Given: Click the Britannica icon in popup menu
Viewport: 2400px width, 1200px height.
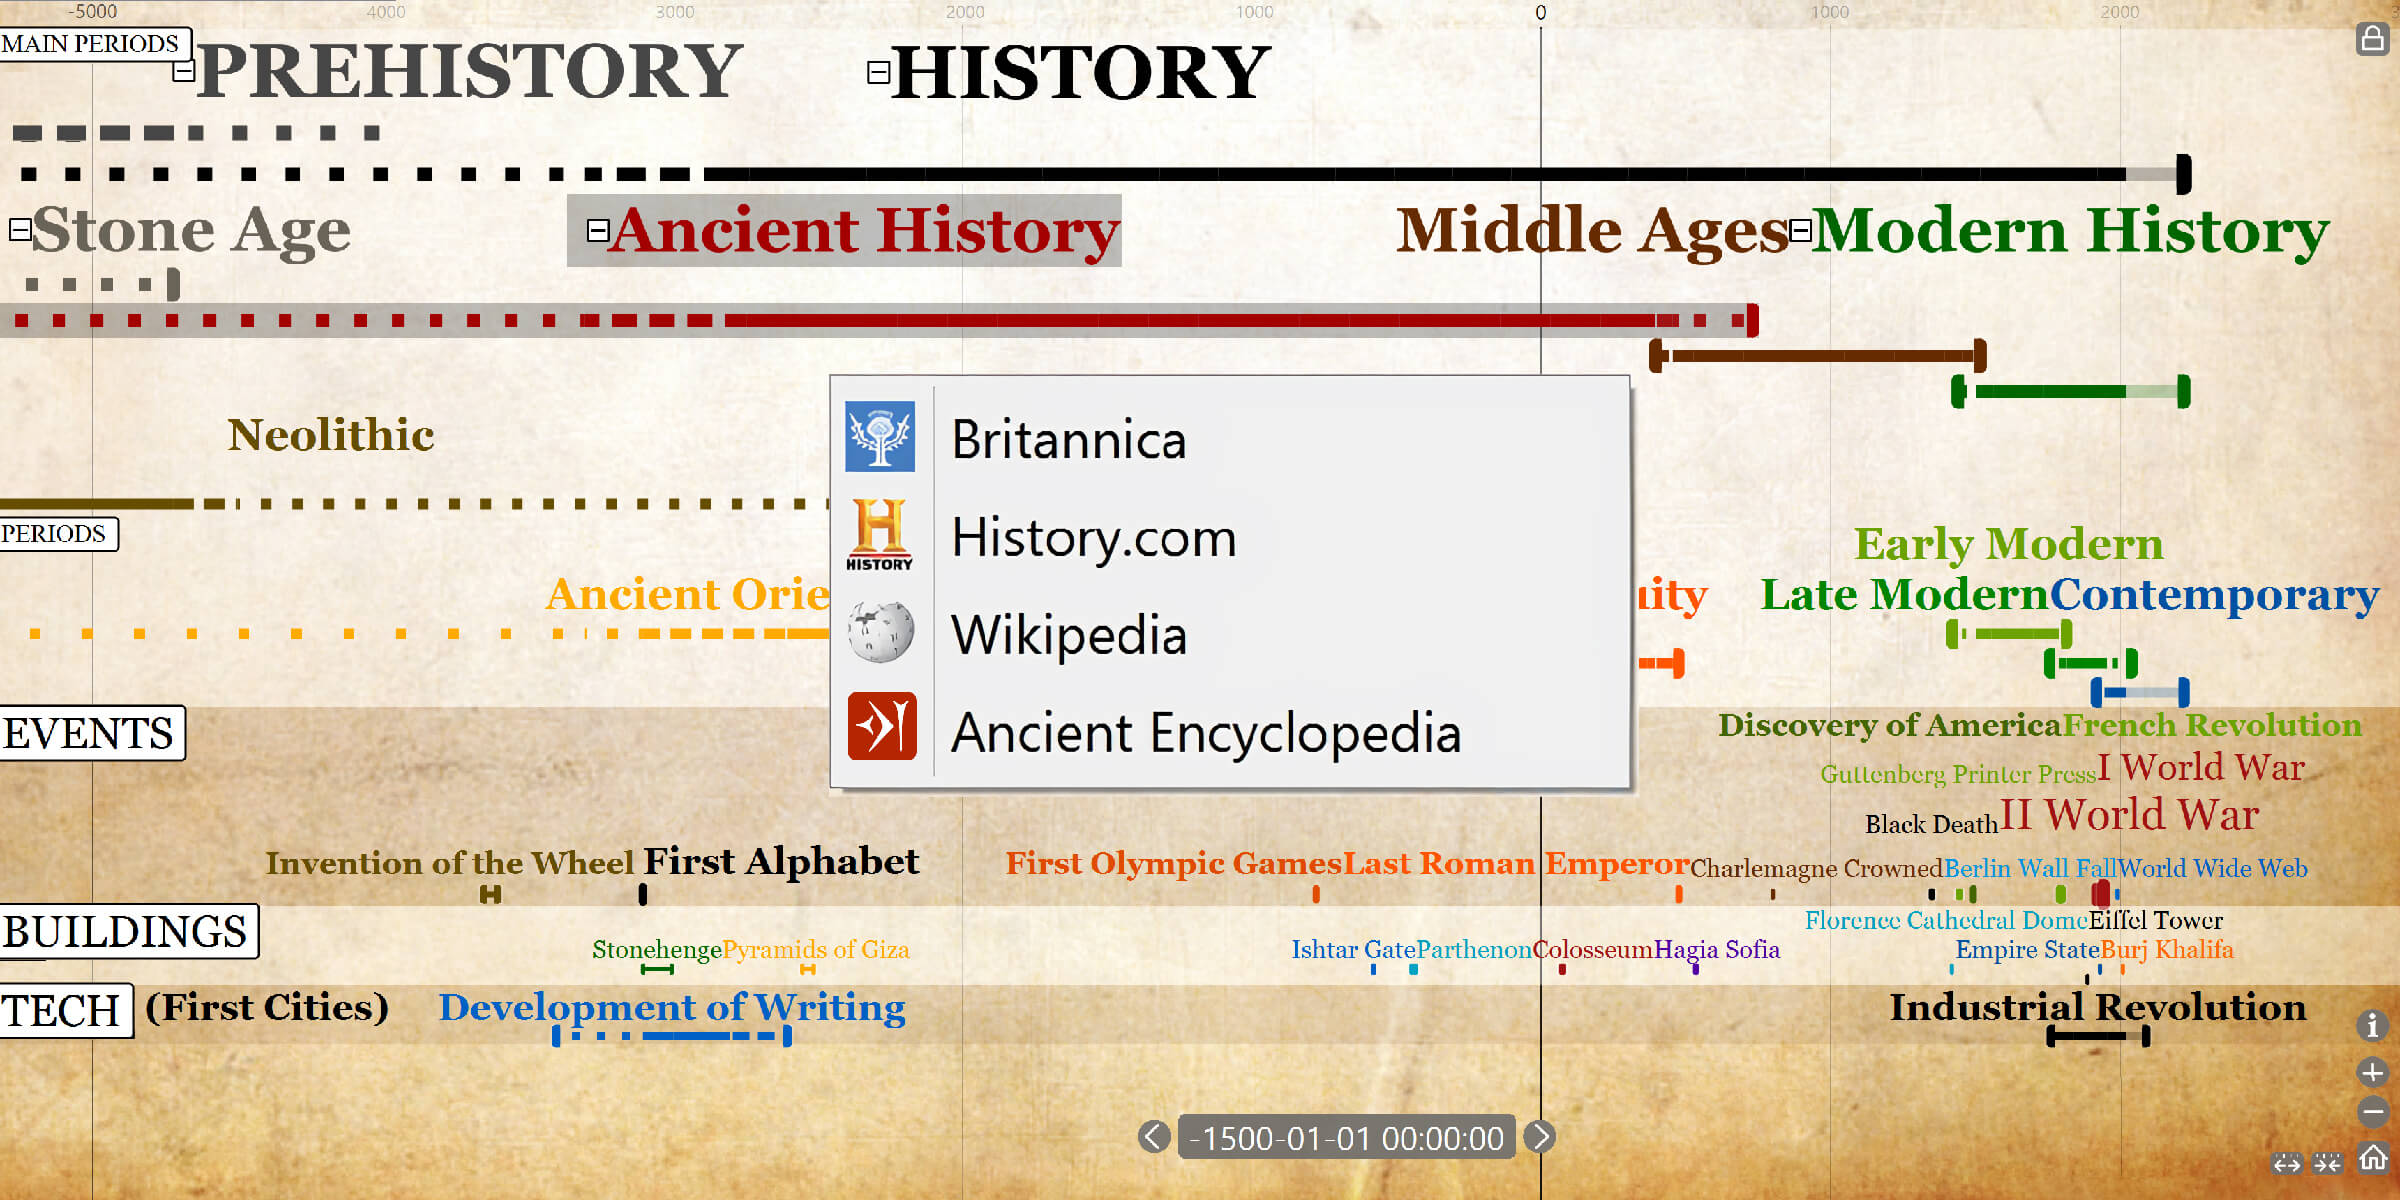Looking at the screenshot, I should coord(880,439).
